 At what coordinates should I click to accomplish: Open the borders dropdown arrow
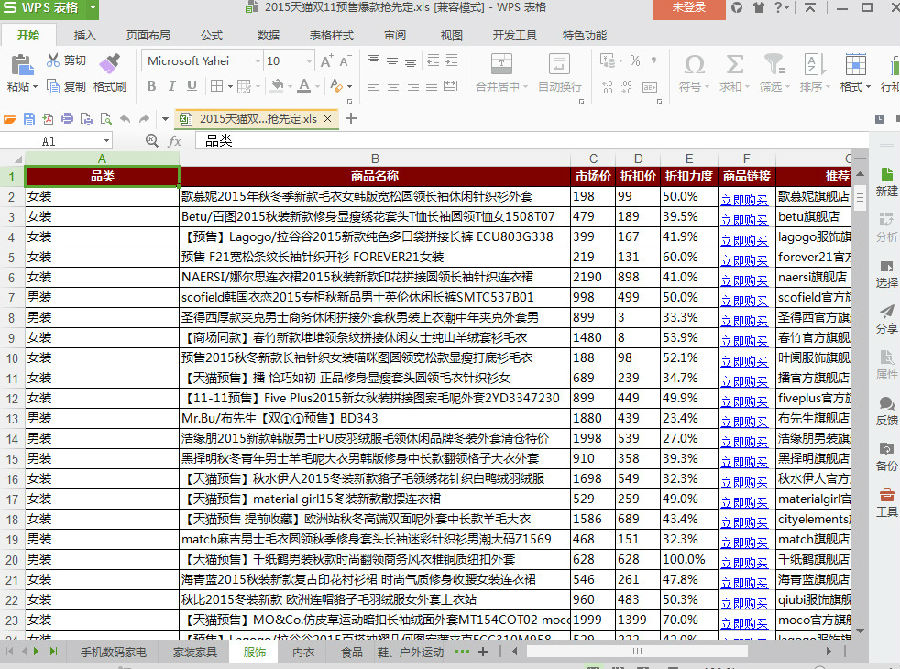pyautogui.click(x=230, y=87)
